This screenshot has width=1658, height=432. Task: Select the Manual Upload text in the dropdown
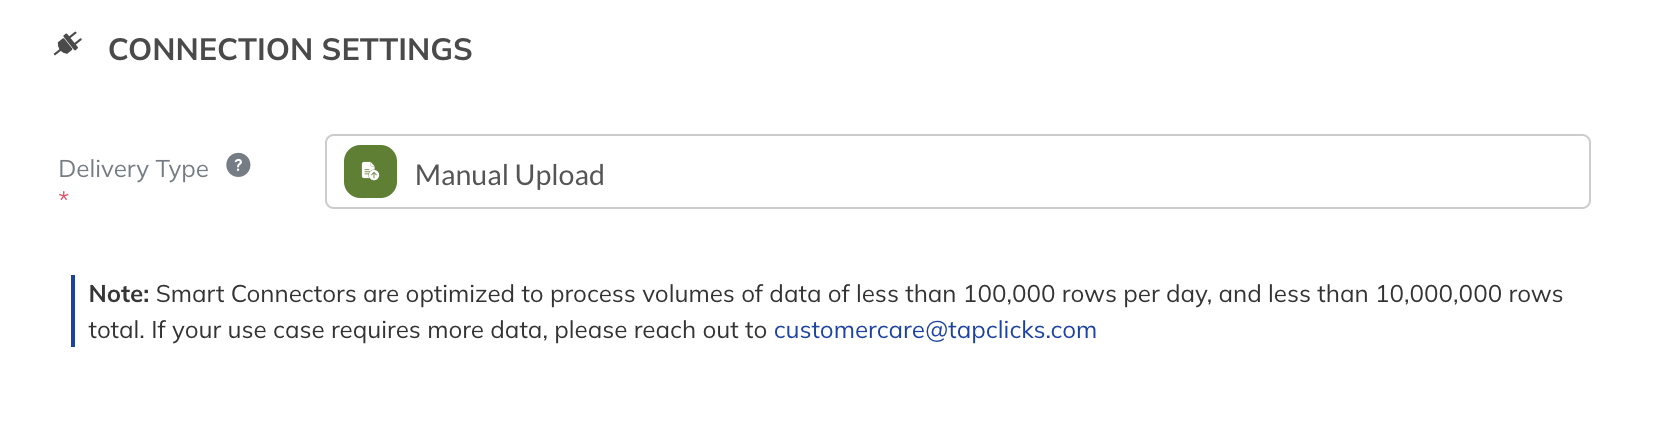(x=509, y=175)
